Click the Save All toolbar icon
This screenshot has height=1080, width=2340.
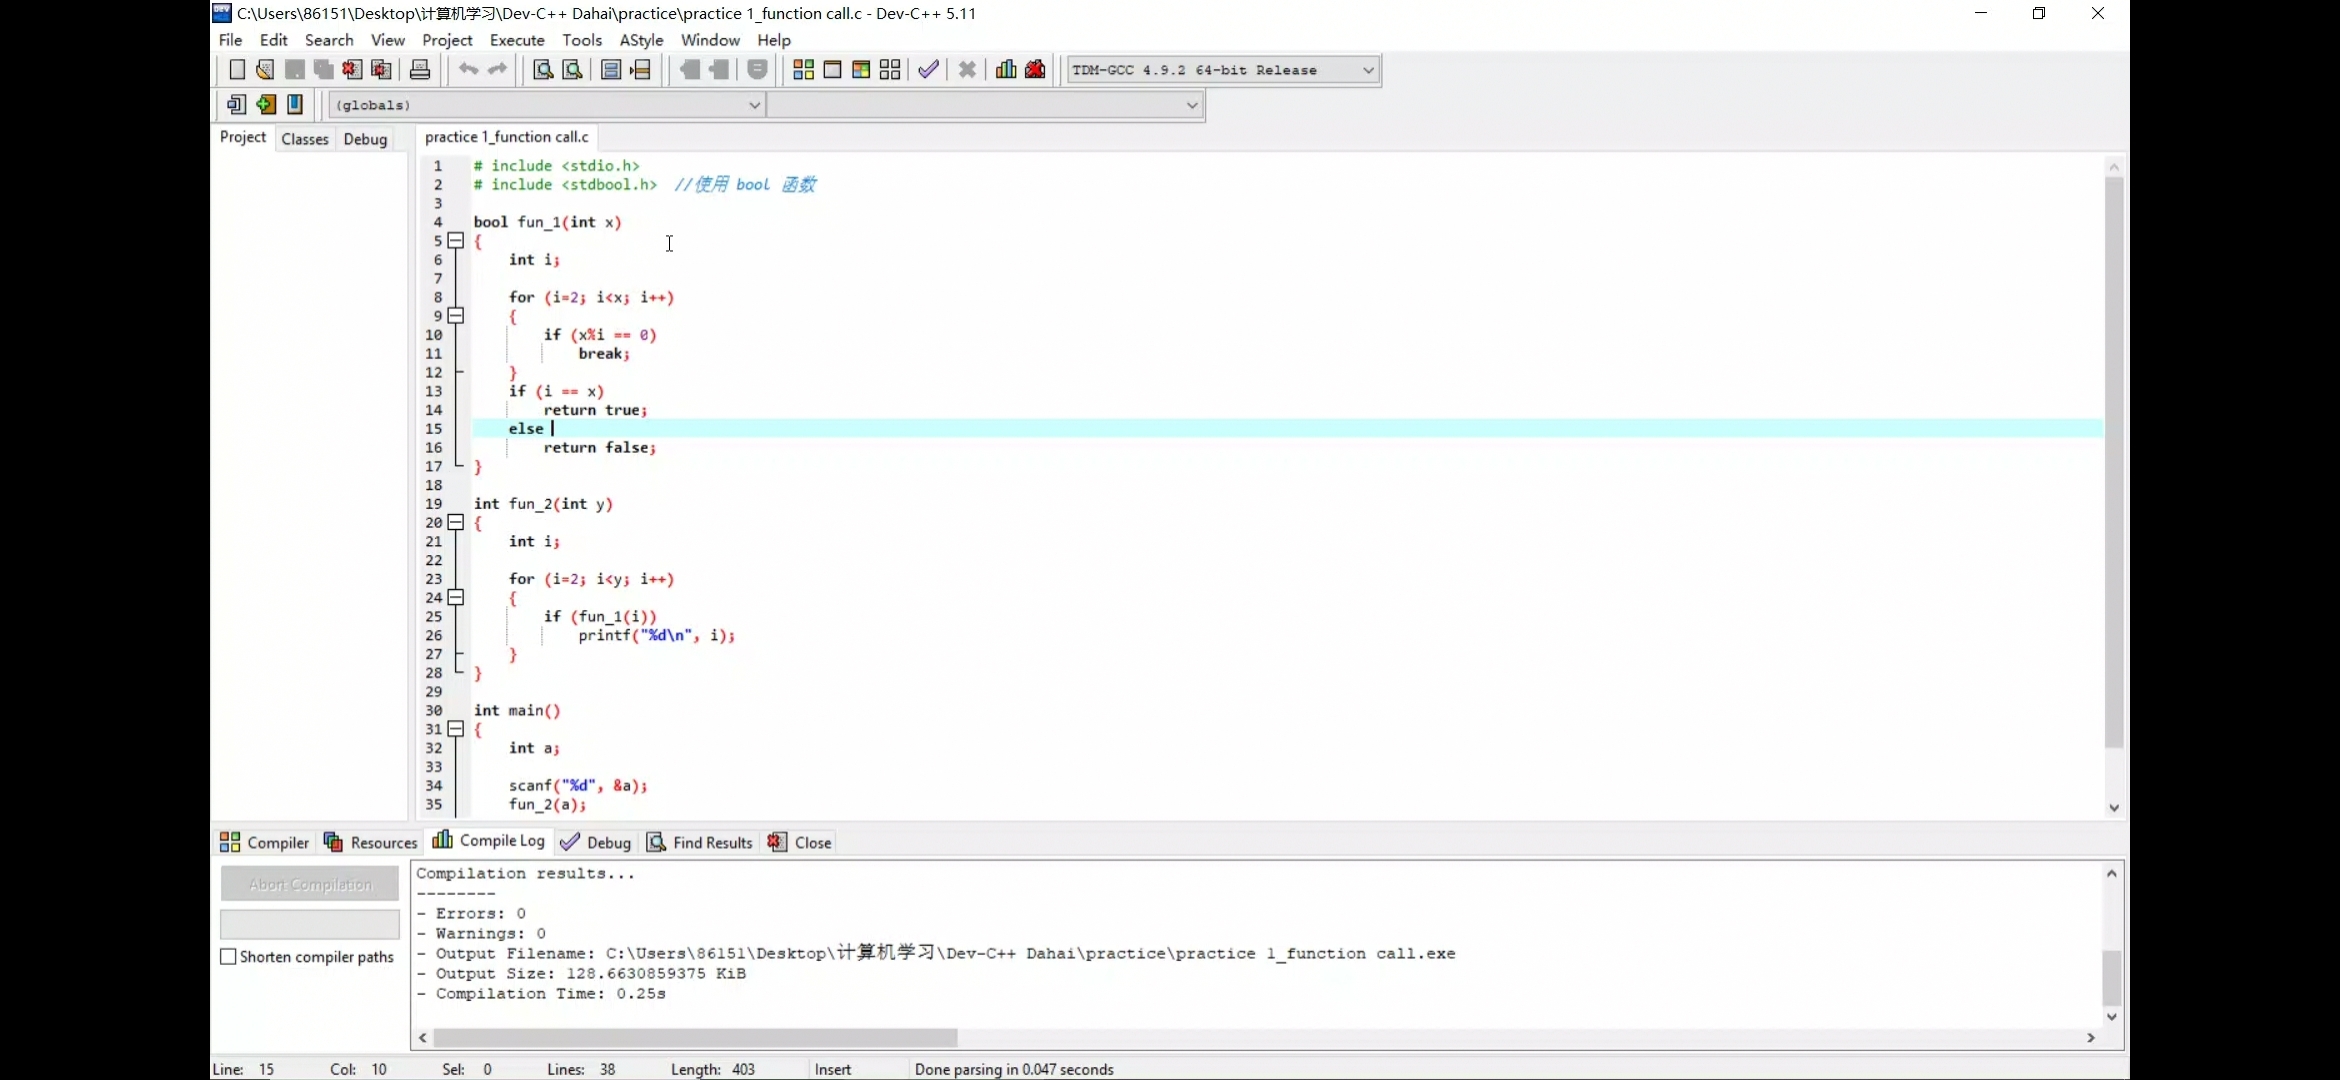[323, 70]
